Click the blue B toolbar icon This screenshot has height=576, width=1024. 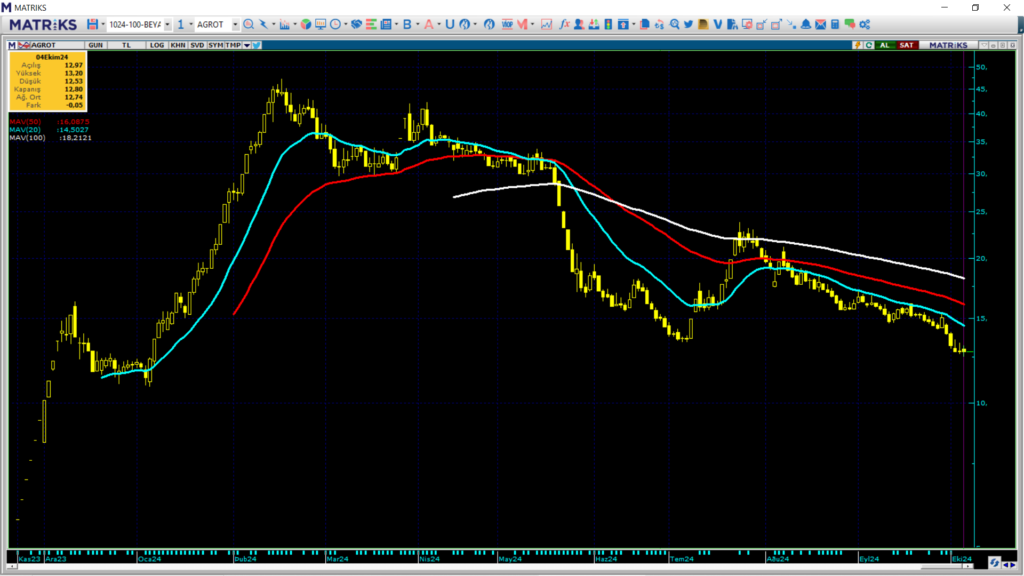[407, 24]
